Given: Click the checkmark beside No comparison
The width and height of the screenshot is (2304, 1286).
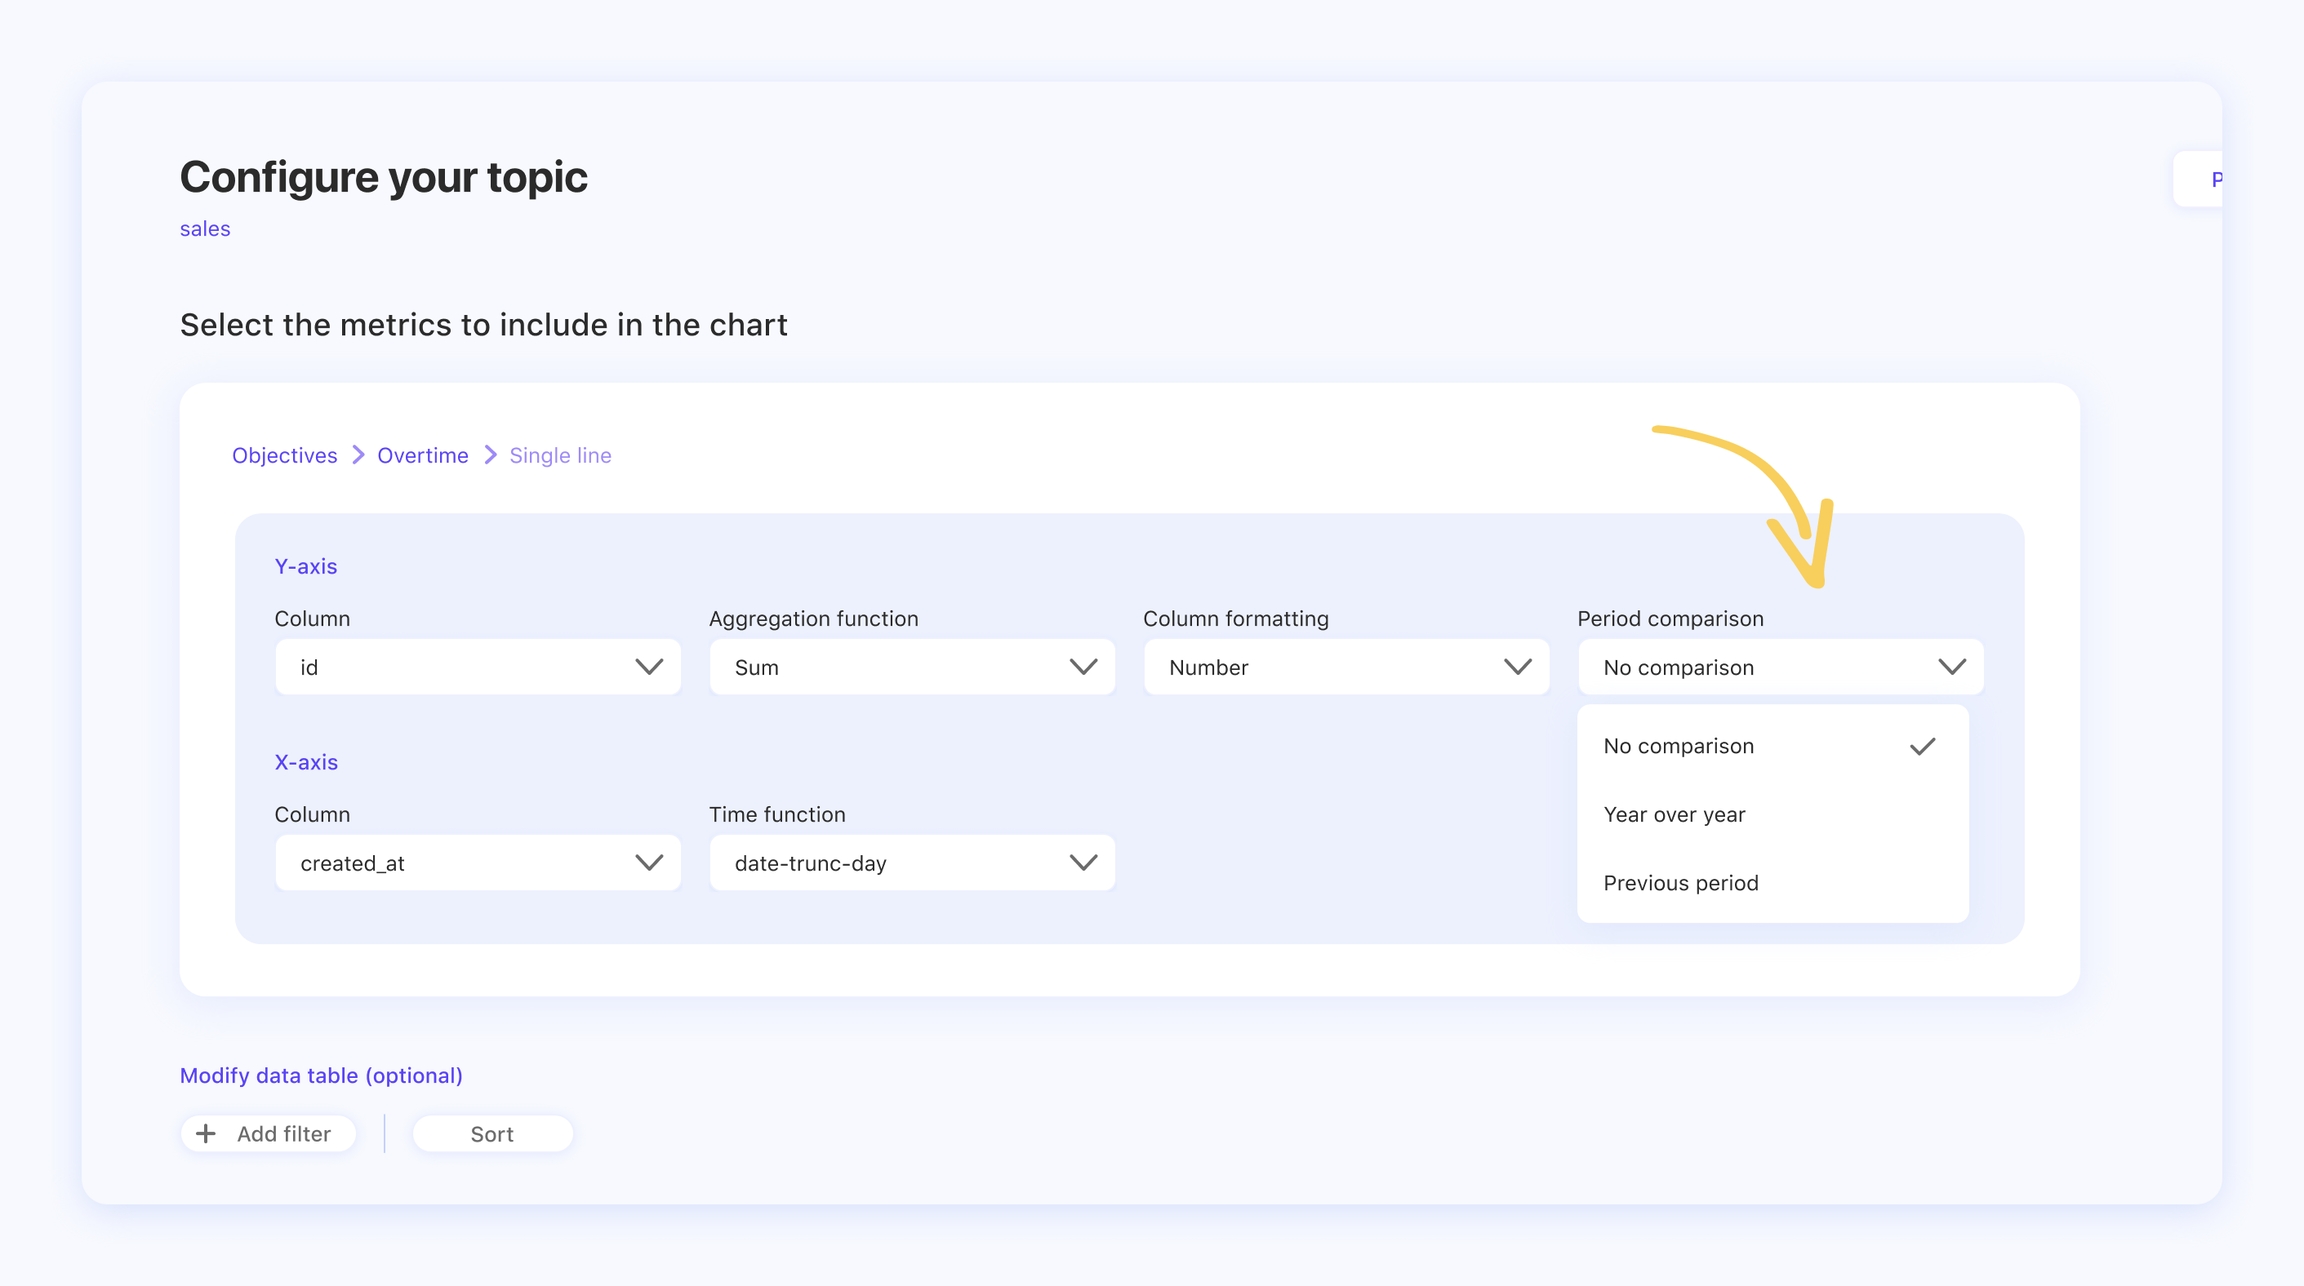Looking at the screenshot, I should tap(1922, 746).
